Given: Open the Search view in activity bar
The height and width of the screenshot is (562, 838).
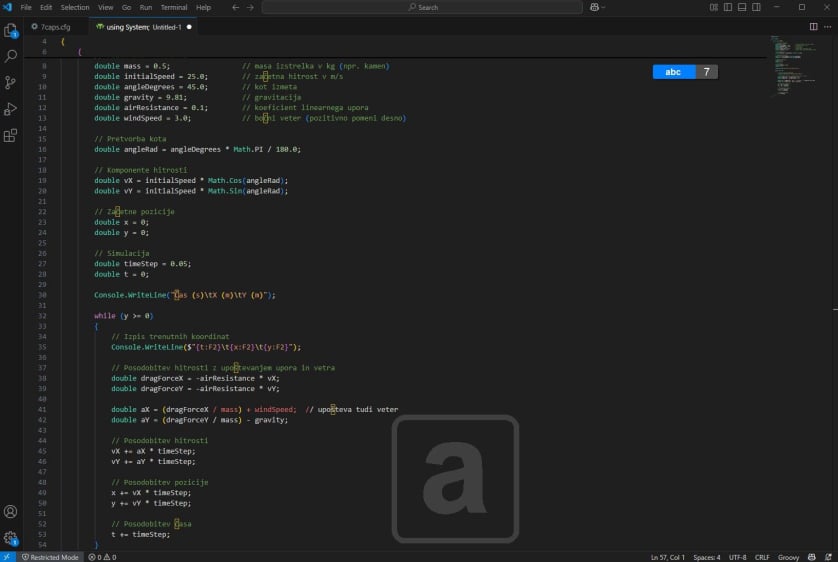Looking at the screenshot, I should point(11,56).
